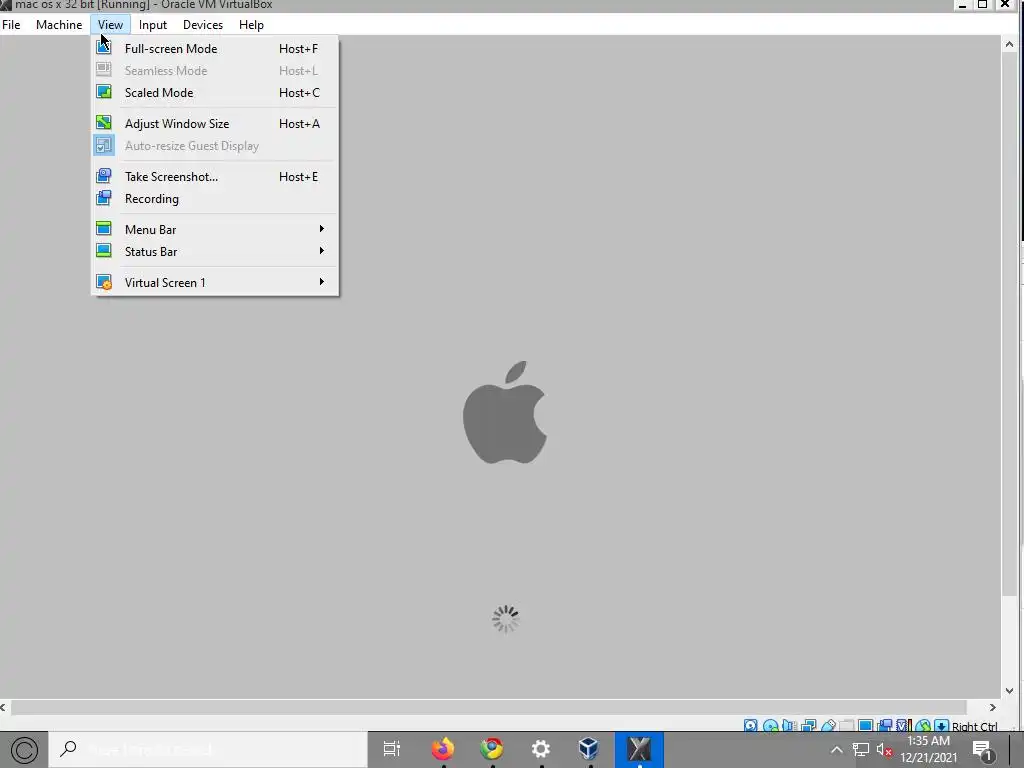The width and height of the screenshot is (1024, 768).
Task: Open the Input menu
Action: click(x=153, y=25)
